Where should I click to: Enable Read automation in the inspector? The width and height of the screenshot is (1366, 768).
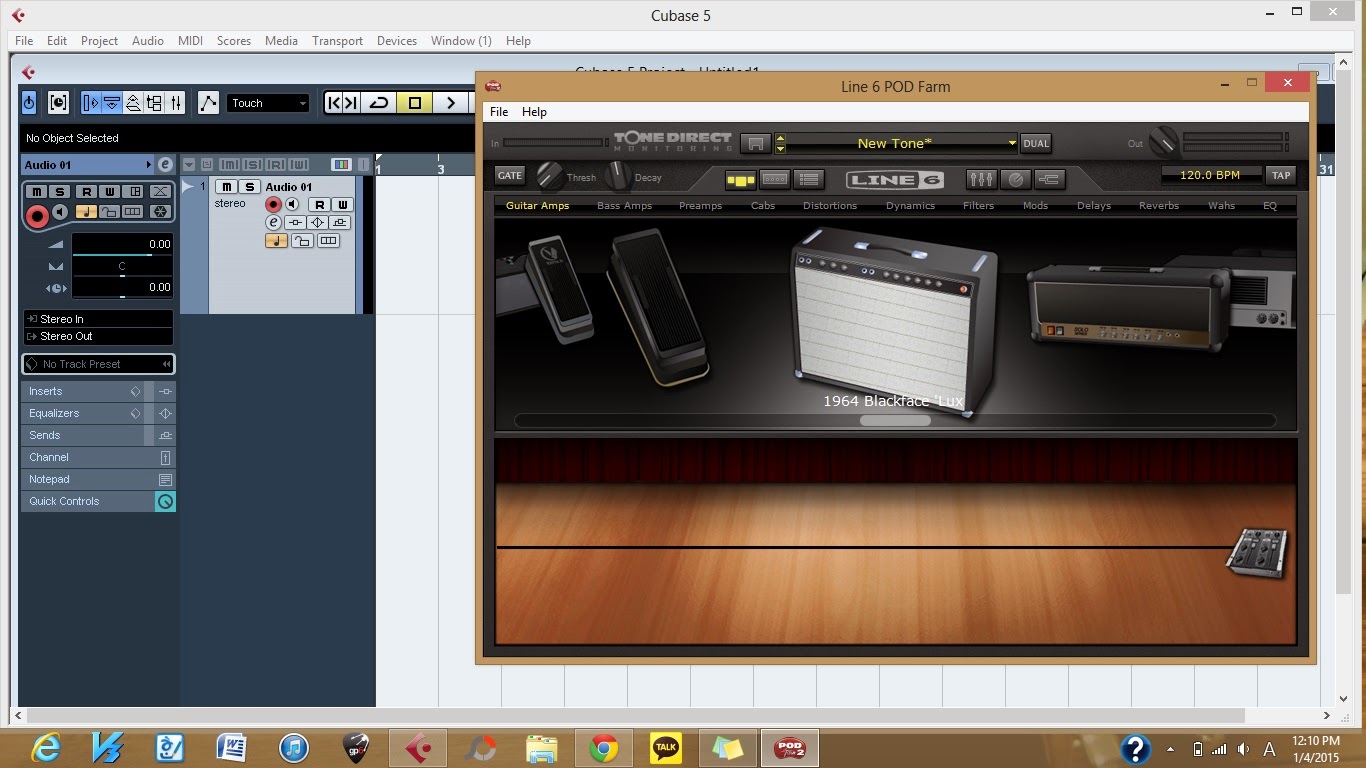pos(87,191)
